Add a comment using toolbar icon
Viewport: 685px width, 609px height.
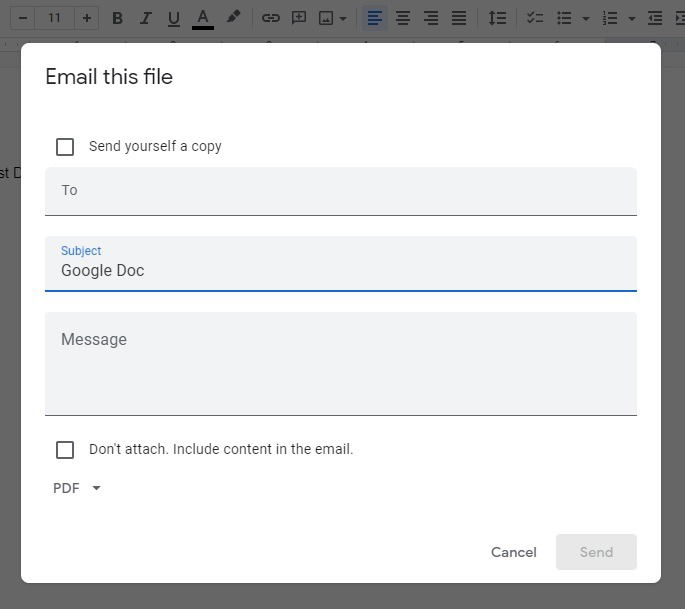(298, 18)
